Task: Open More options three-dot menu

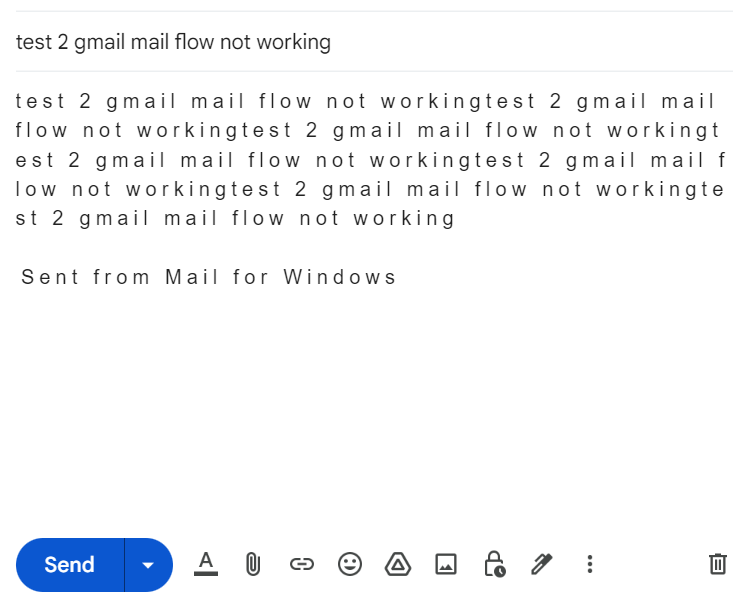Action: tap(590, 564)
